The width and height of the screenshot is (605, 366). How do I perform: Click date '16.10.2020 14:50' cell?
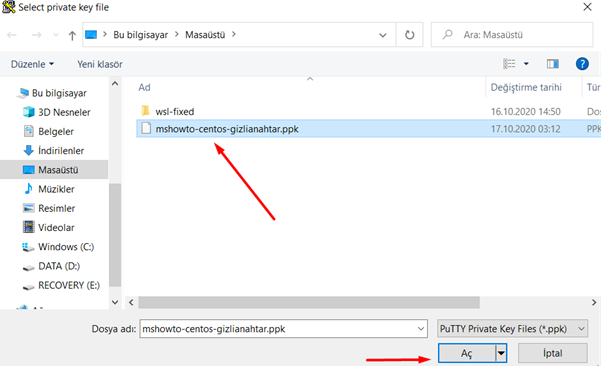526,112
